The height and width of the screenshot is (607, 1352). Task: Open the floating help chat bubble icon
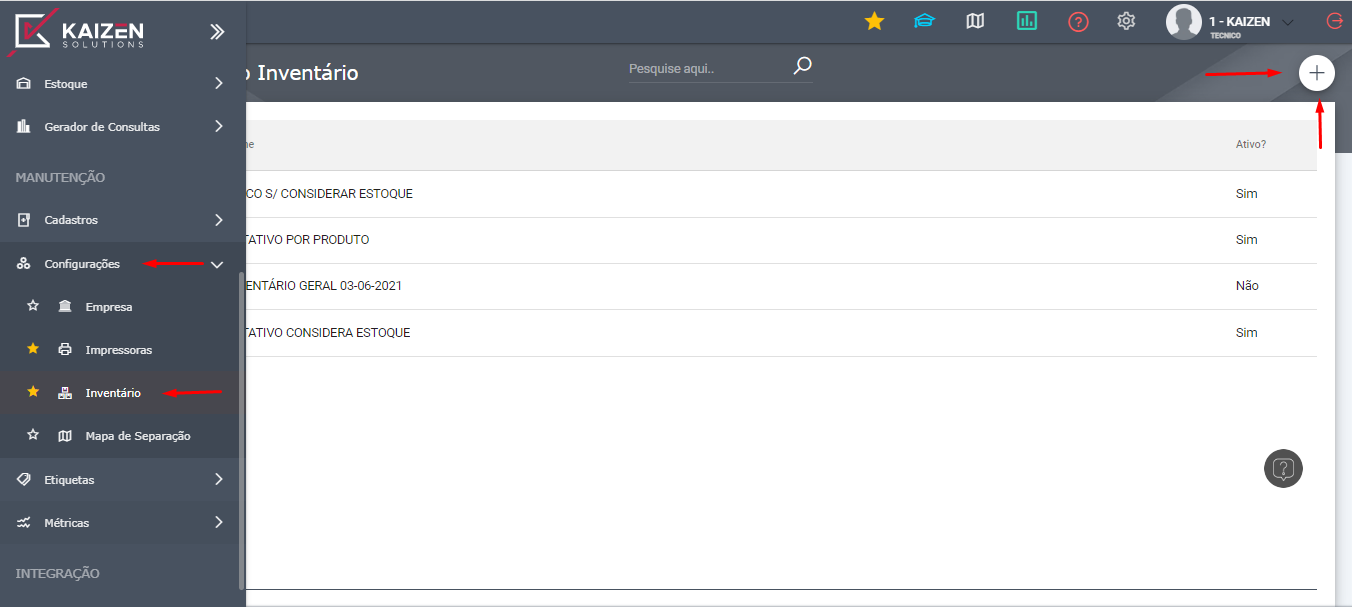coord(1284,468)
